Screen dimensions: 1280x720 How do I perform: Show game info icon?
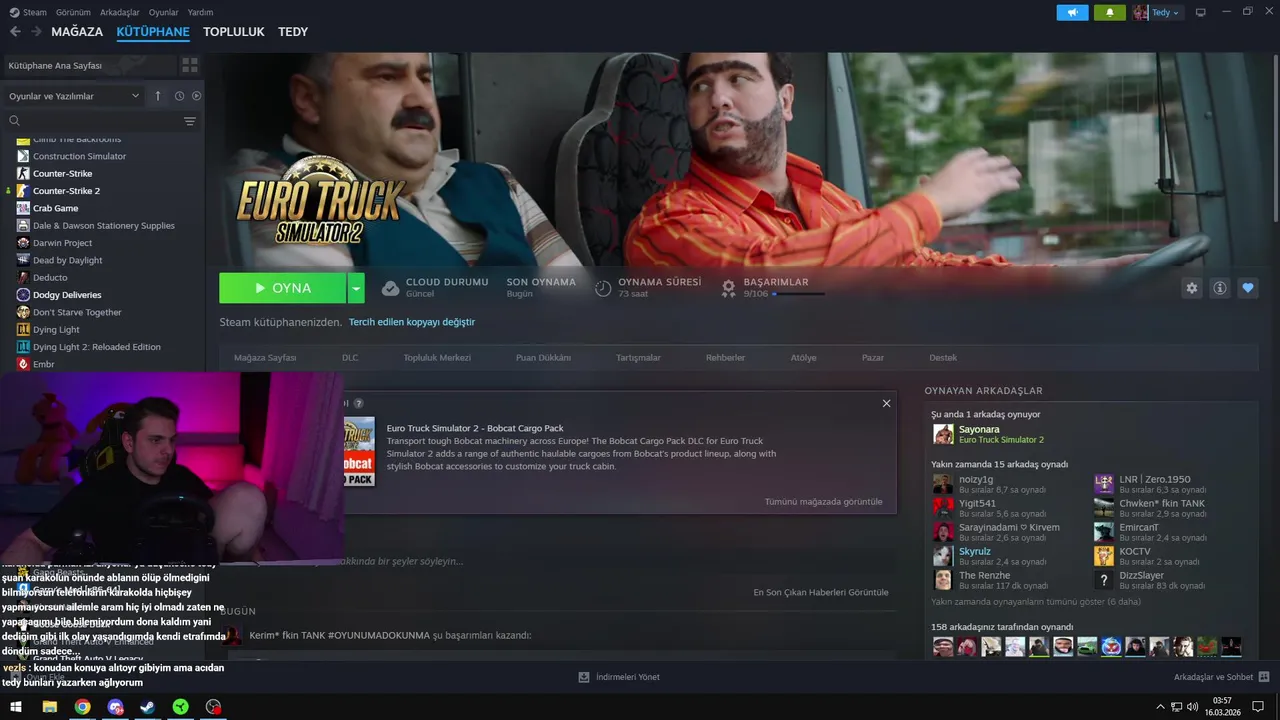pos(1219,288)
